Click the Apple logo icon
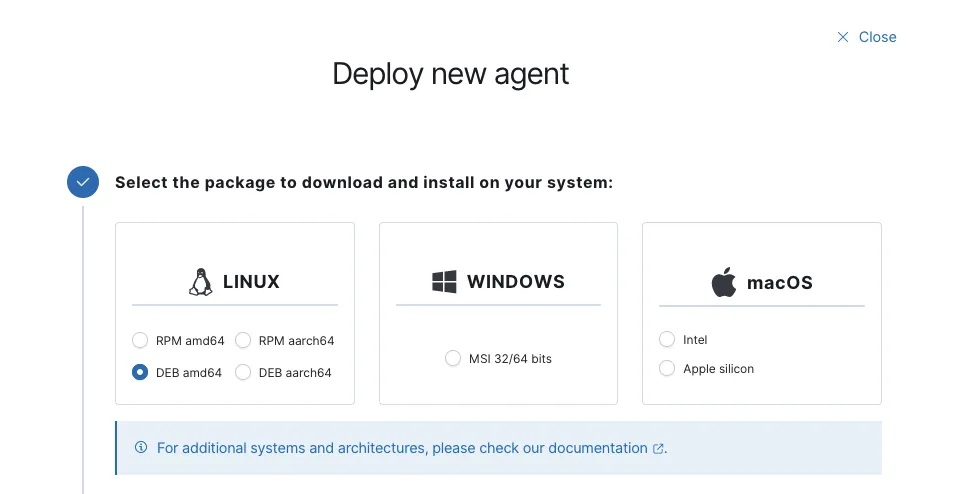 click(723, 283)
